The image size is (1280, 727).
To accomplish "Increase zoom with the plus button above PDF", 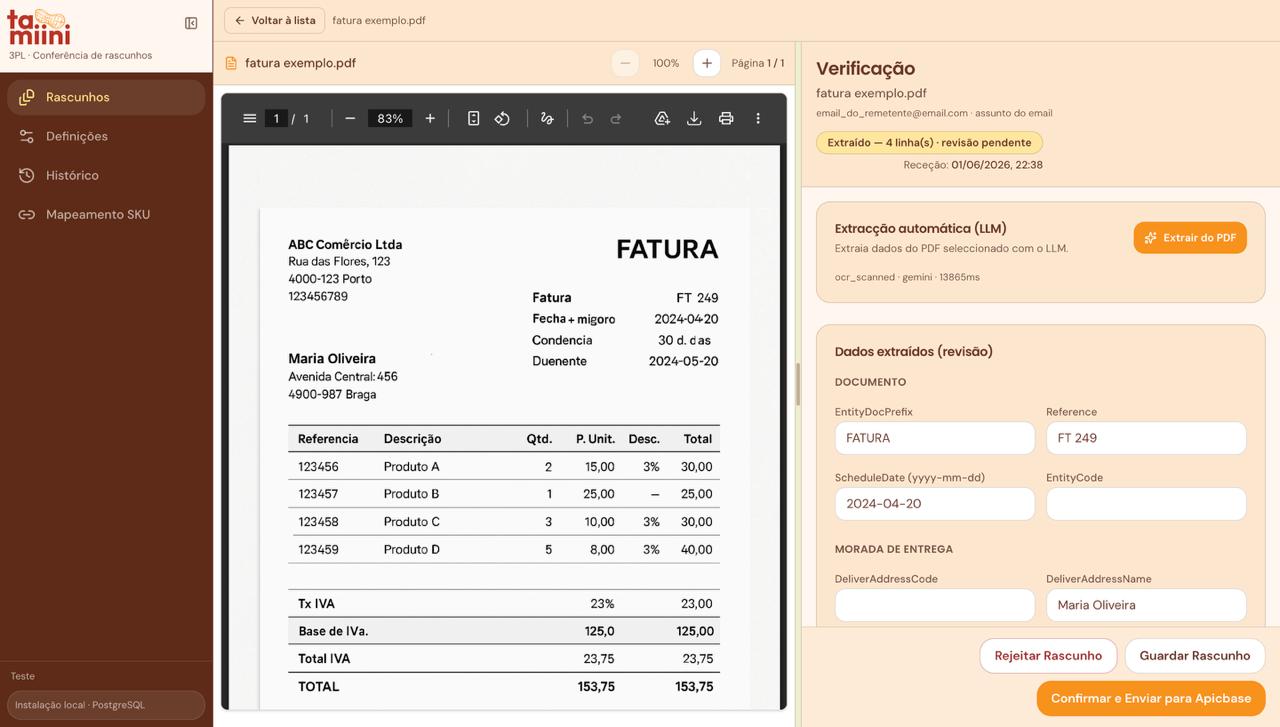I will pyautogui.click(x=706, y=63).
